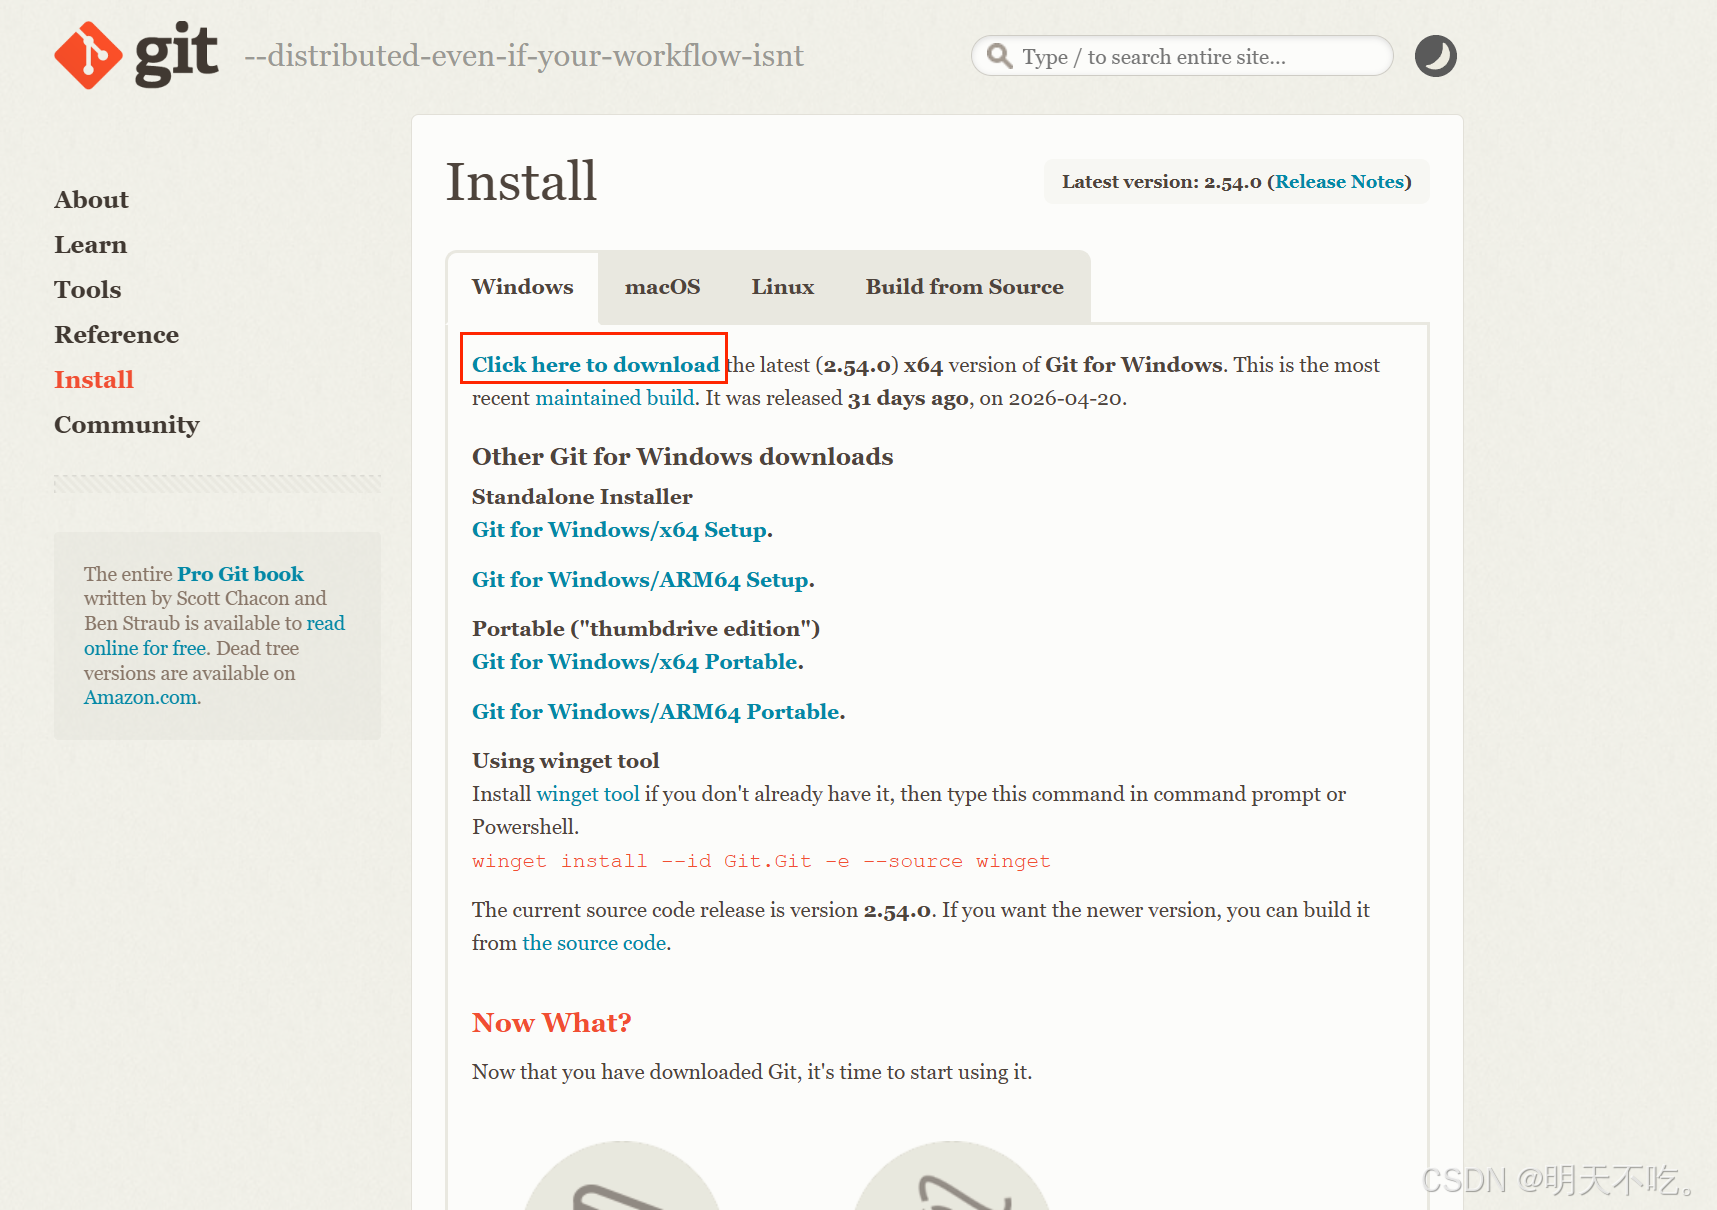The image size is (1717, 1210).
Task: Click the 'Now What?' heading
Action: [x=552, y=1023]
